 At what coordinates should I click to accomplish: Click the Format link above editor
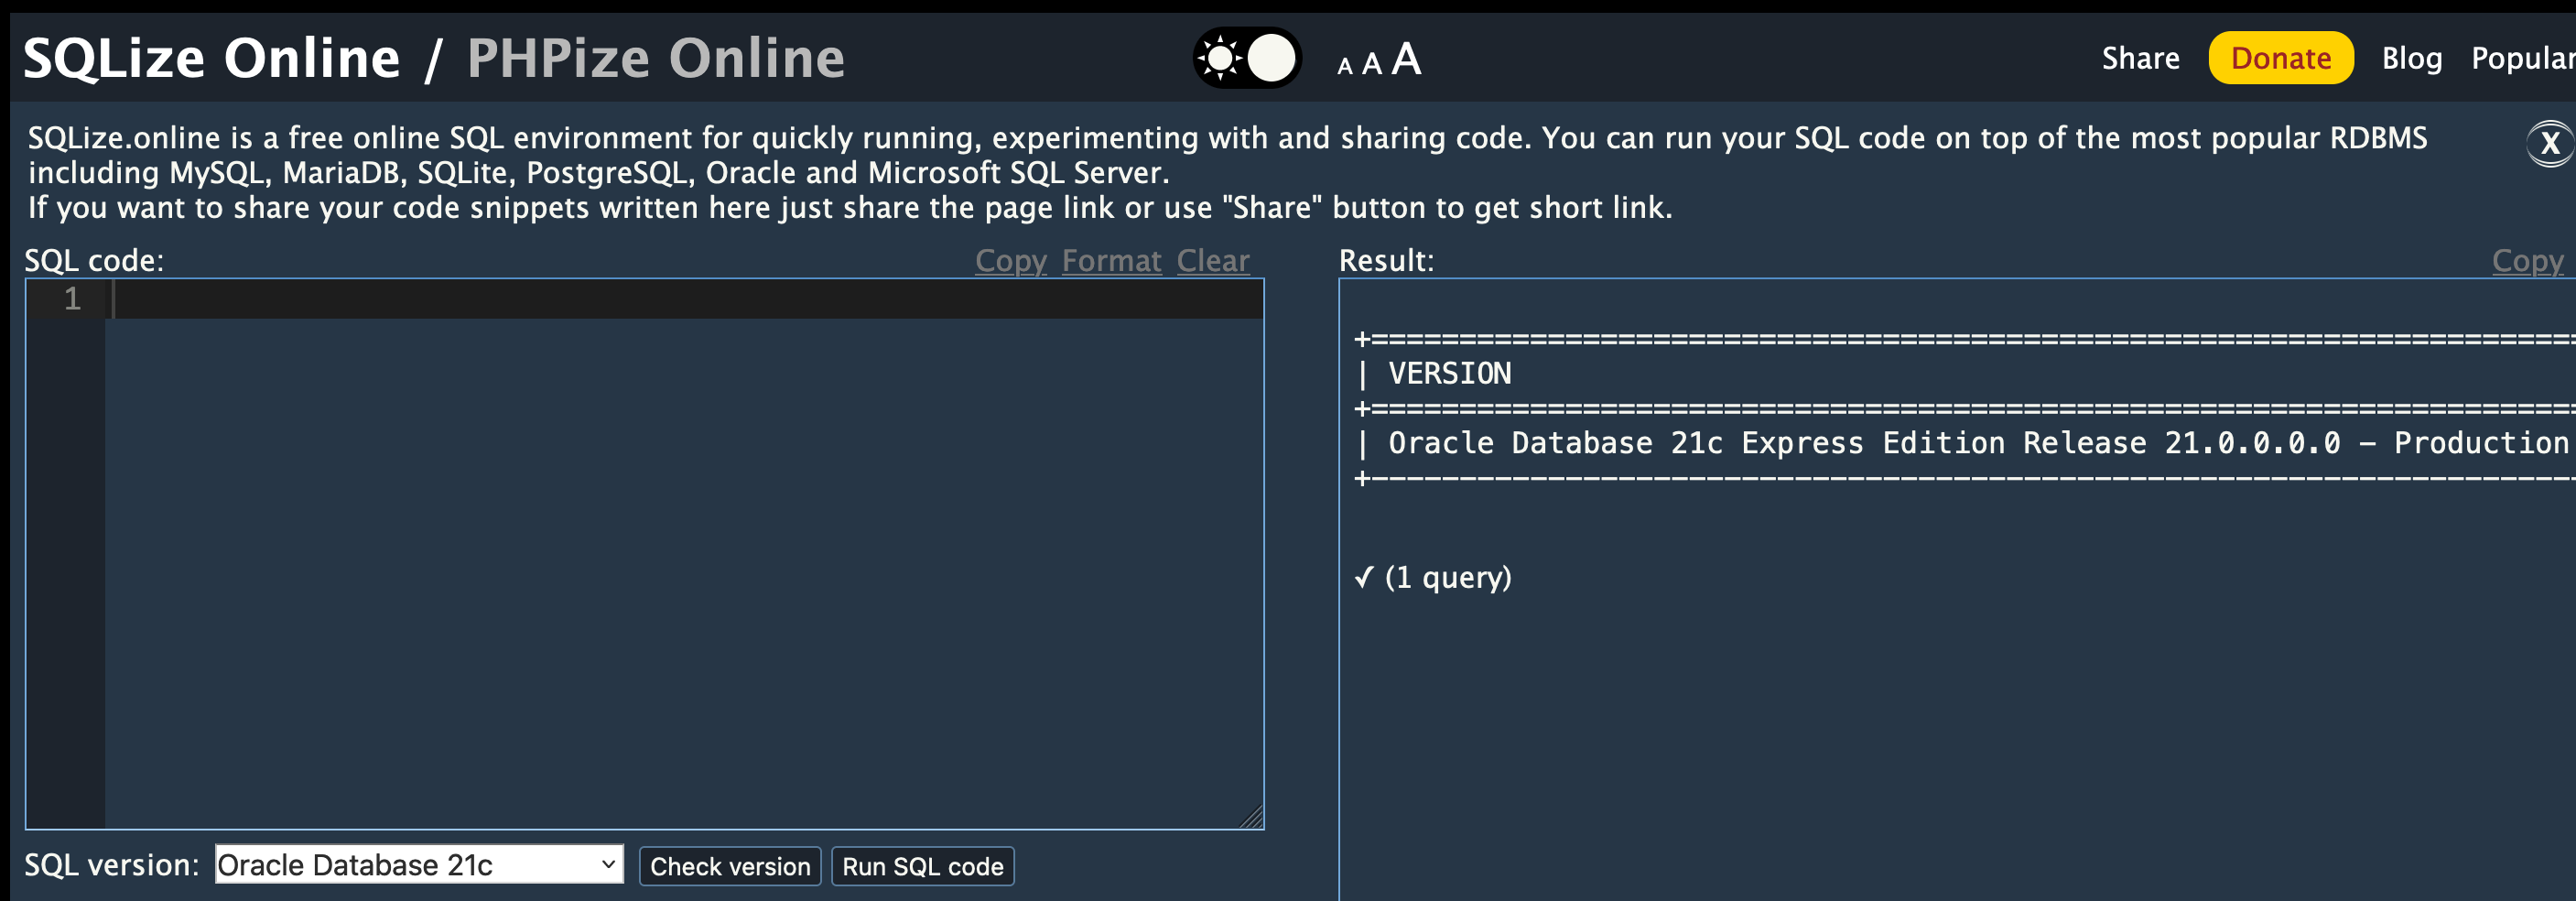click(1111, 261)
